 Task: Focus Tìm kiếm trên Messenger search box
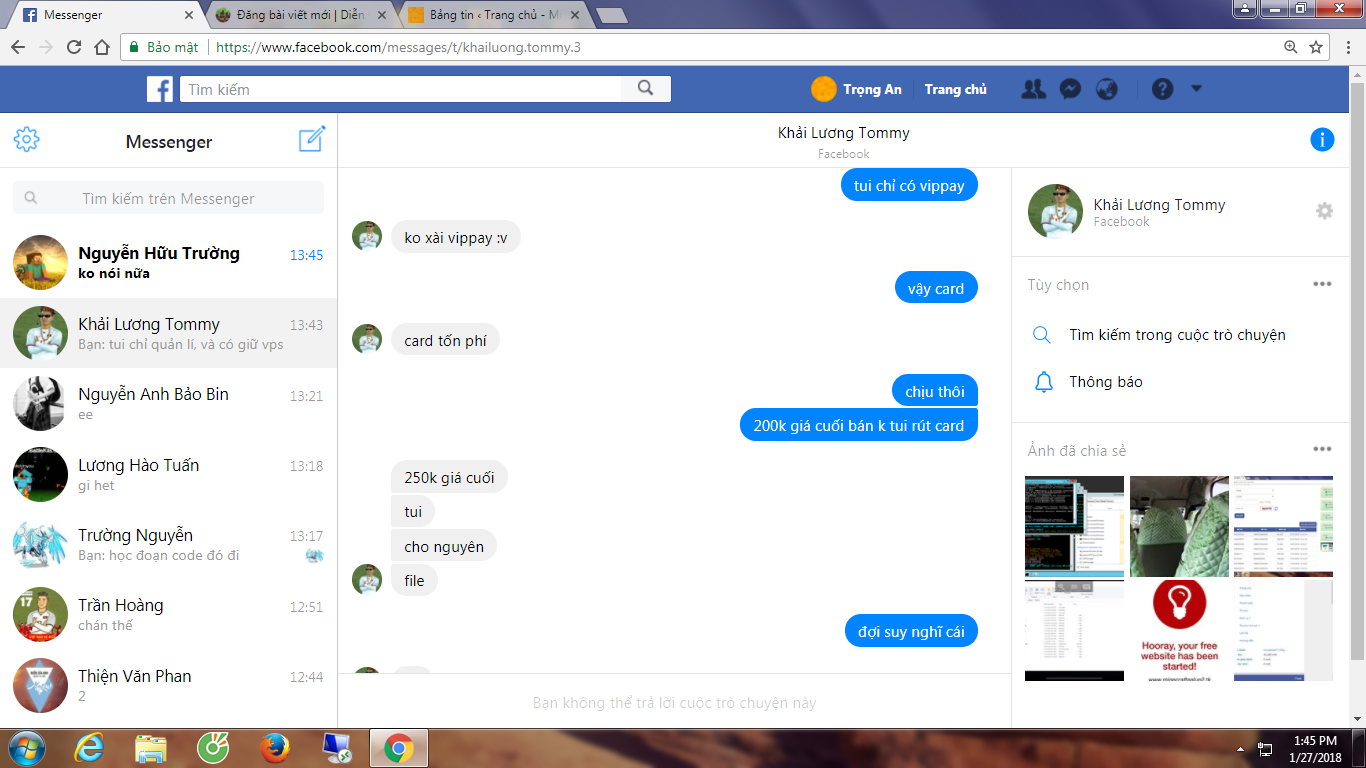coord(168,198)
